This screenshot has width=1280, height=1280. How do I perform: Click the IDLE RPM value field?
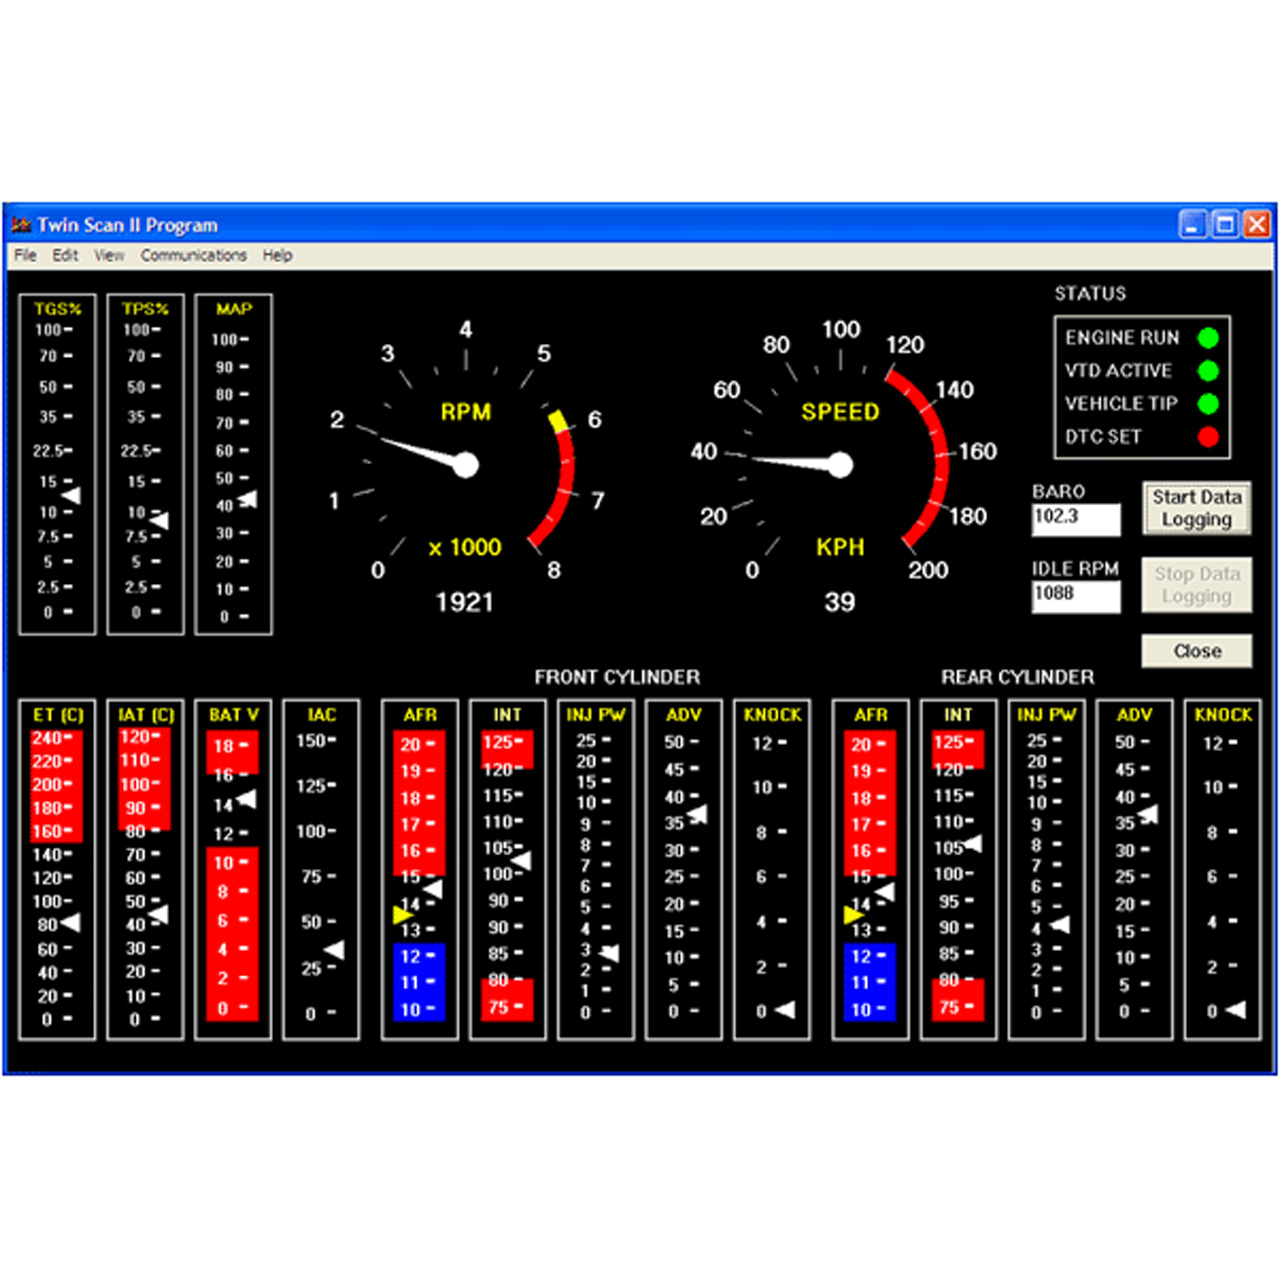point(1075,595)
